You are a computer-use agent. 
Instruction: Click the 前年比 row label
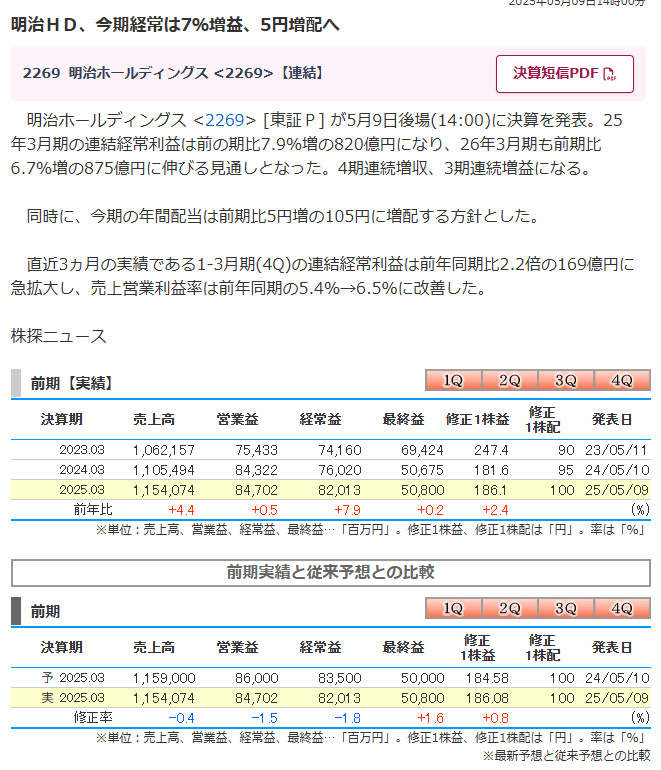[x=93, y=510]
